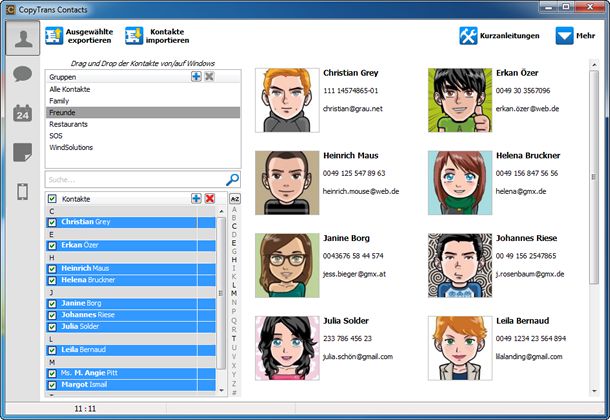Click email helena@gmx.de
Screen dimensions: 610x420
[521, 191]
